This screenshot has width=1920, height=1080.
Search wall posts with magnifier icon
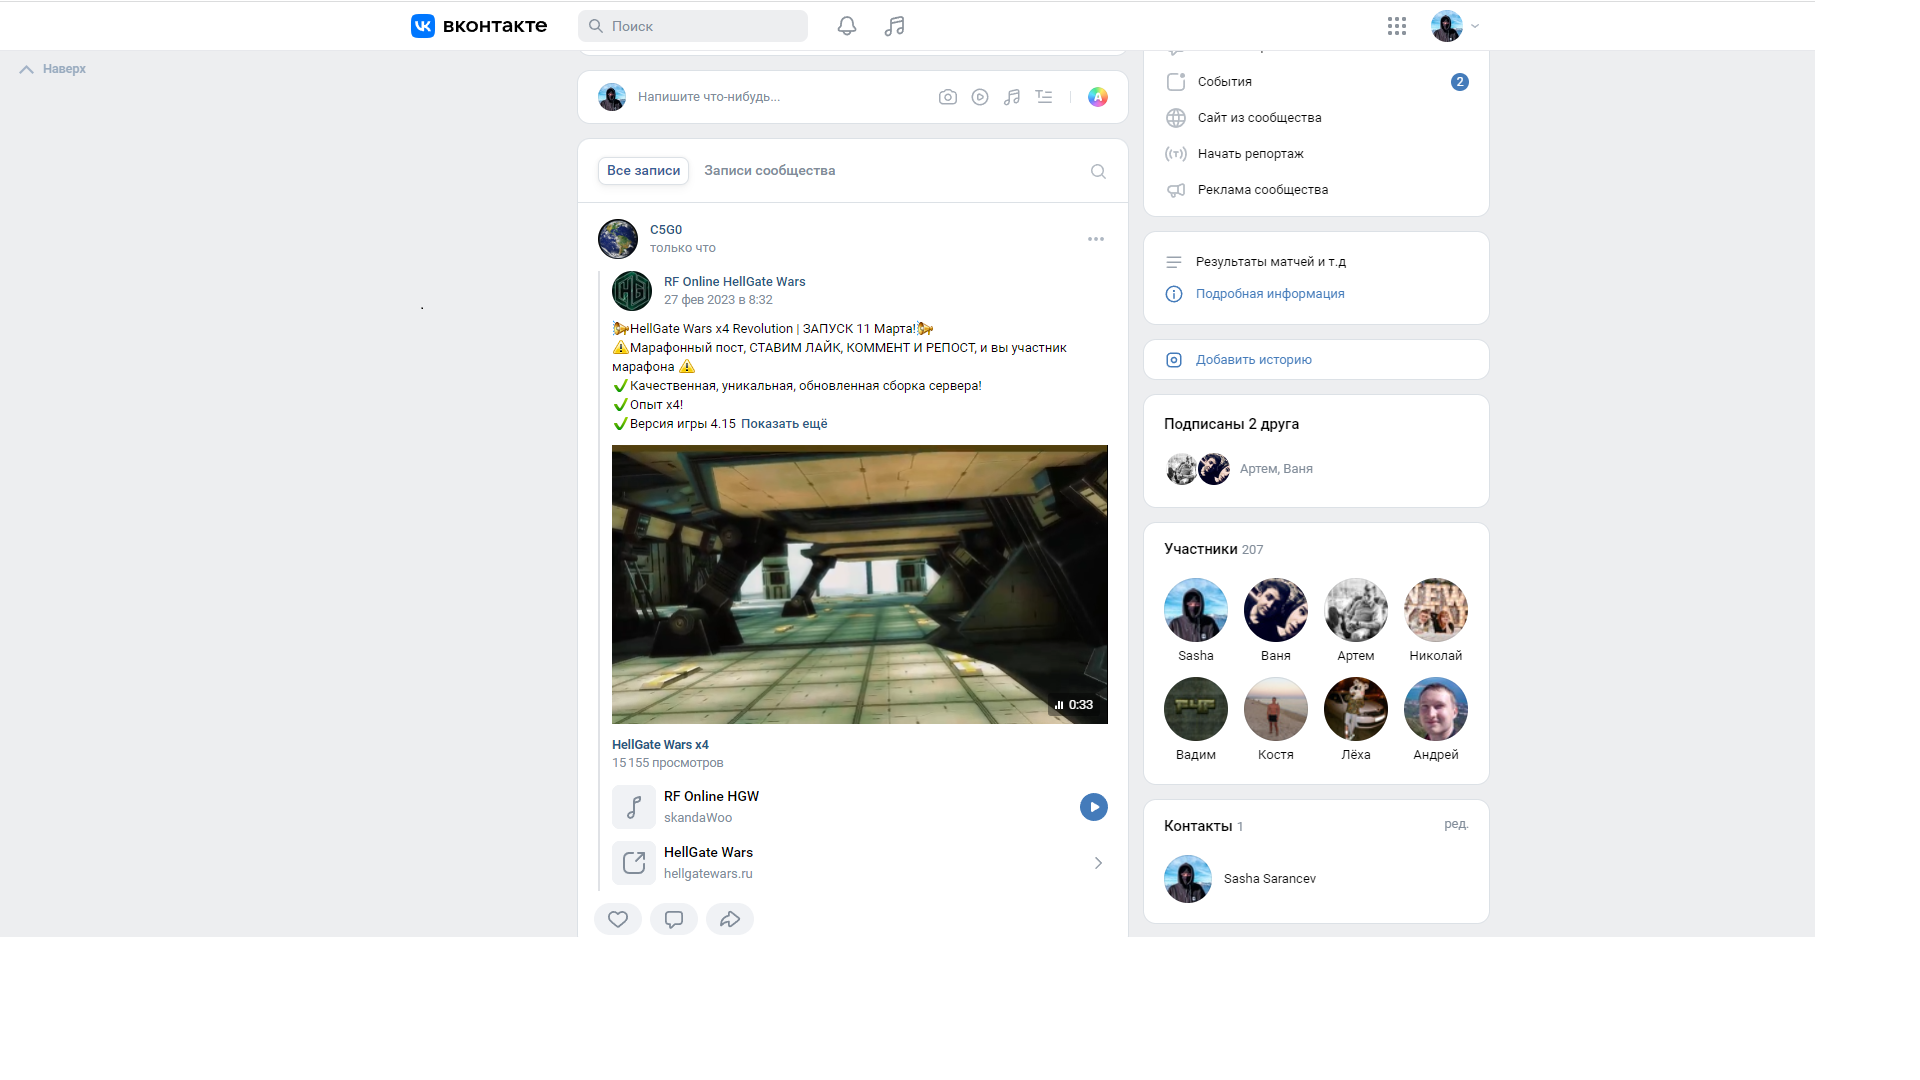pyautogui.click(x=1098, y=172)
